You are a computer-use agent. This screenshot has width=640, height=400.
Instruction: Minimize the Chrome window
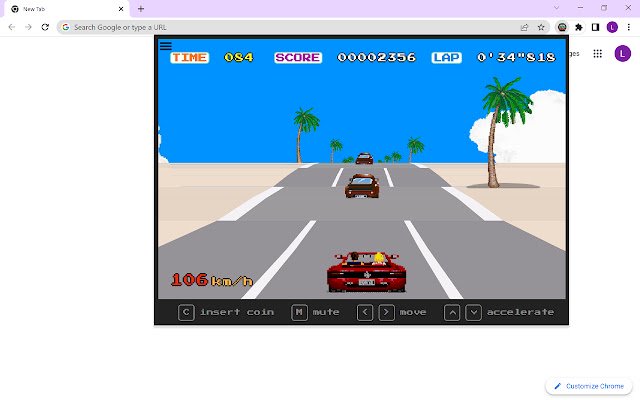[x=580, y=8]
